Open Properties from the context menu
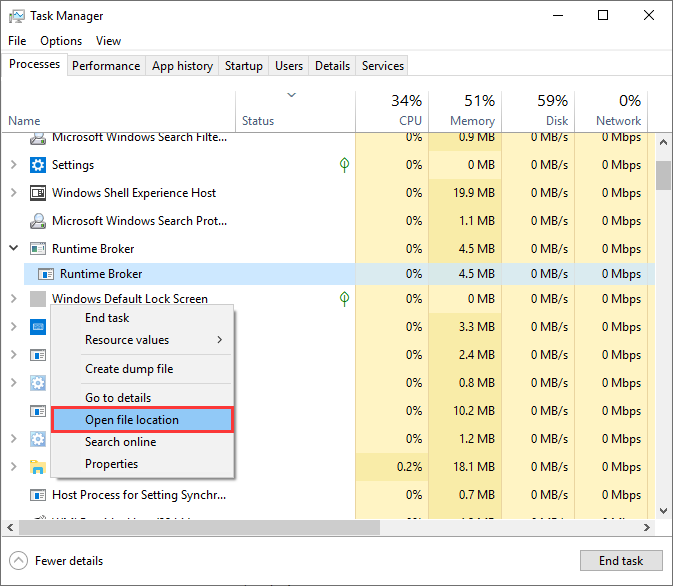 [142, 464]
